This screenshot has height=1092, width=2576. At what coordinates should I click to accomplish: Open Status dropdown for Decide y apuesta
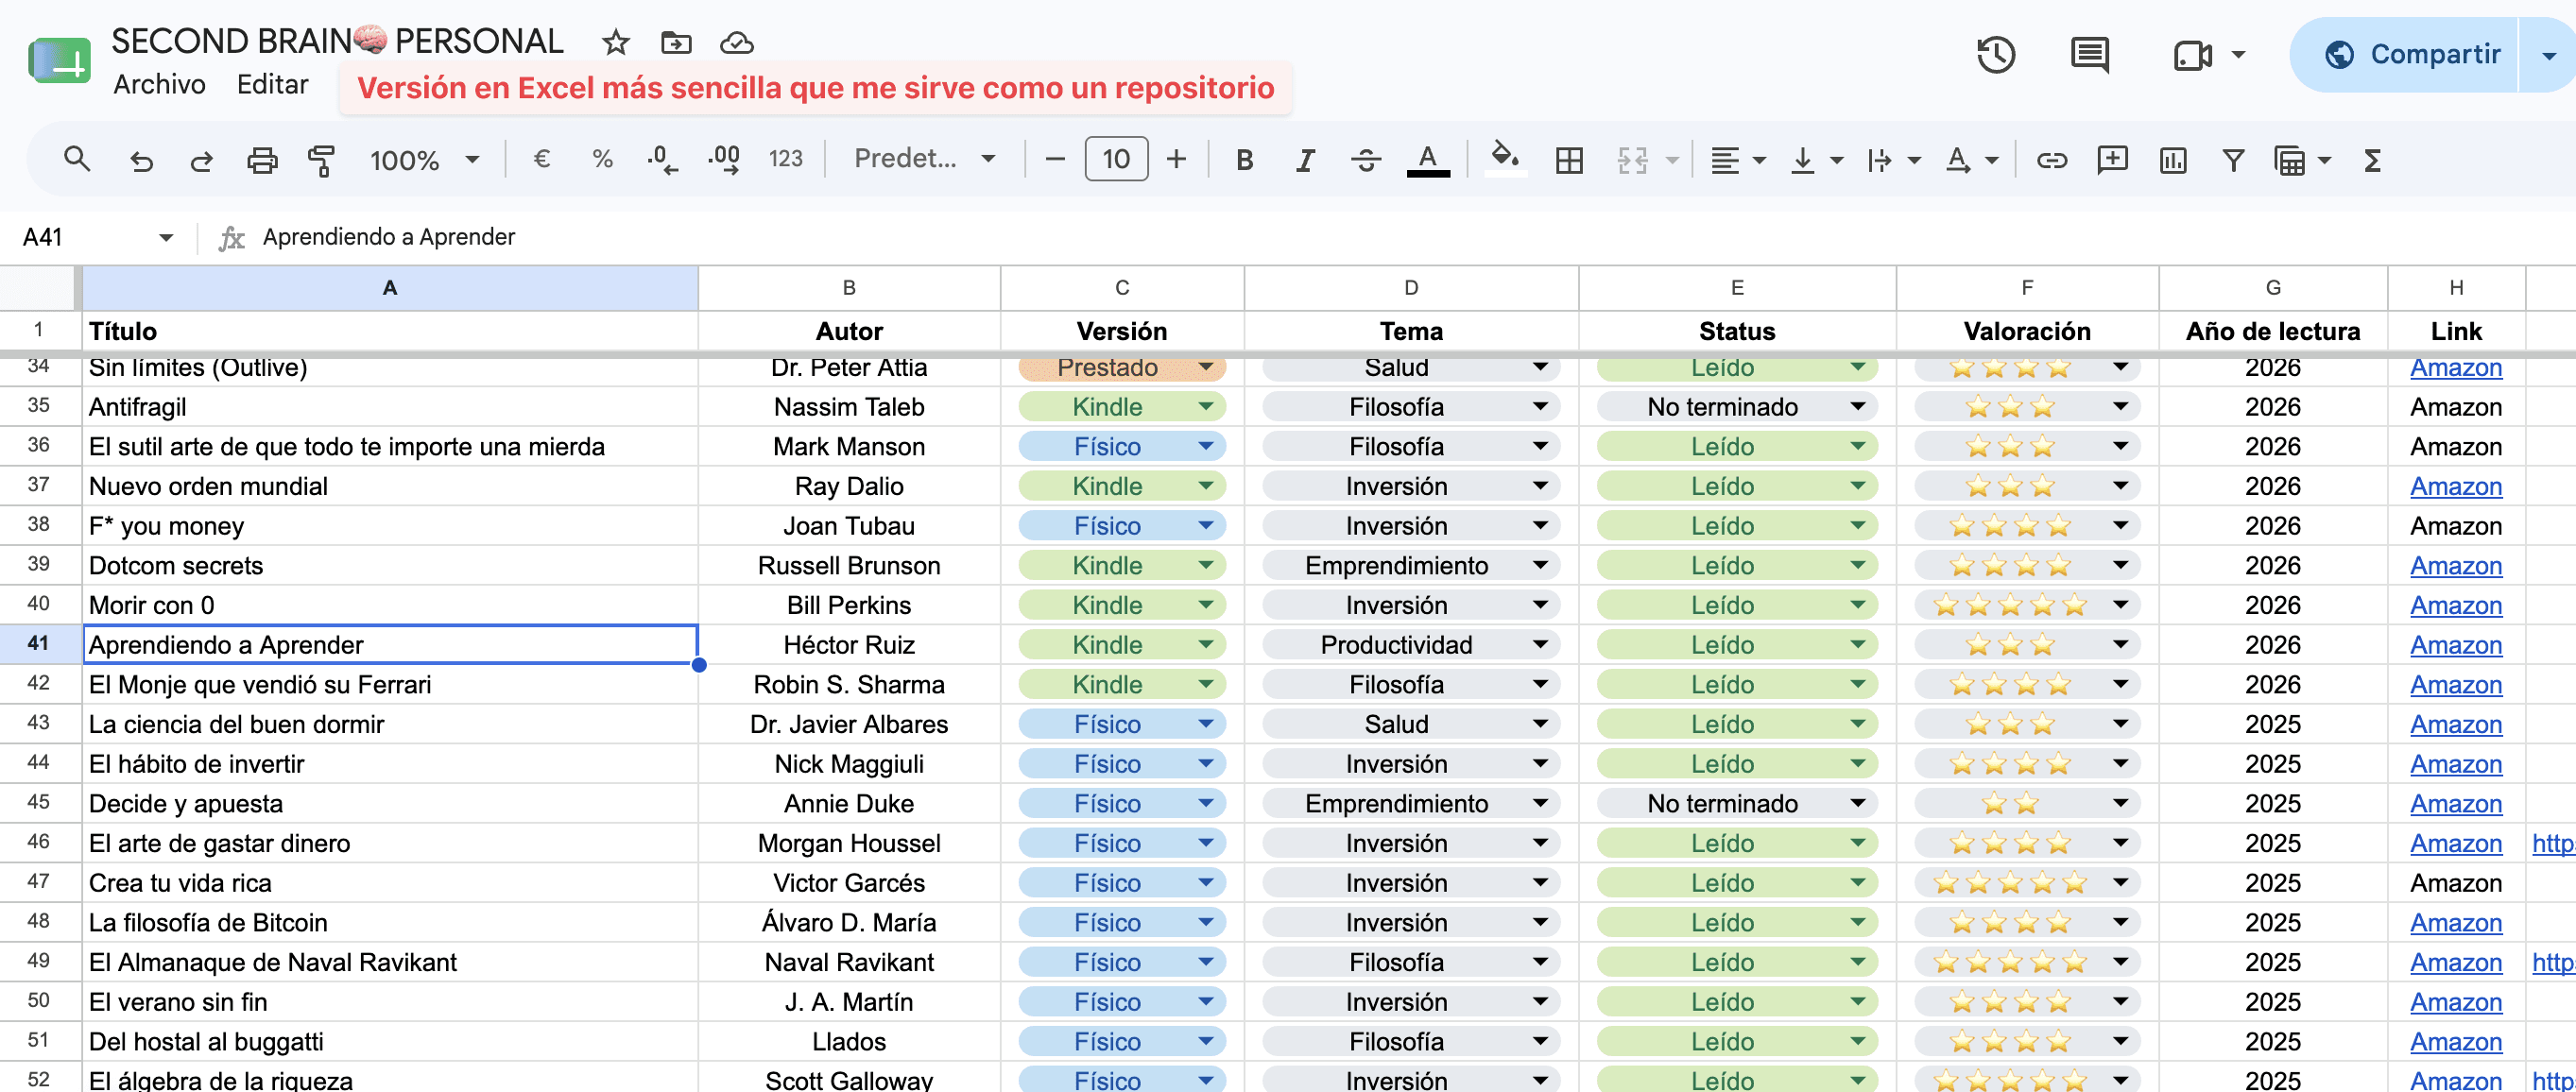click(1857, 803)
